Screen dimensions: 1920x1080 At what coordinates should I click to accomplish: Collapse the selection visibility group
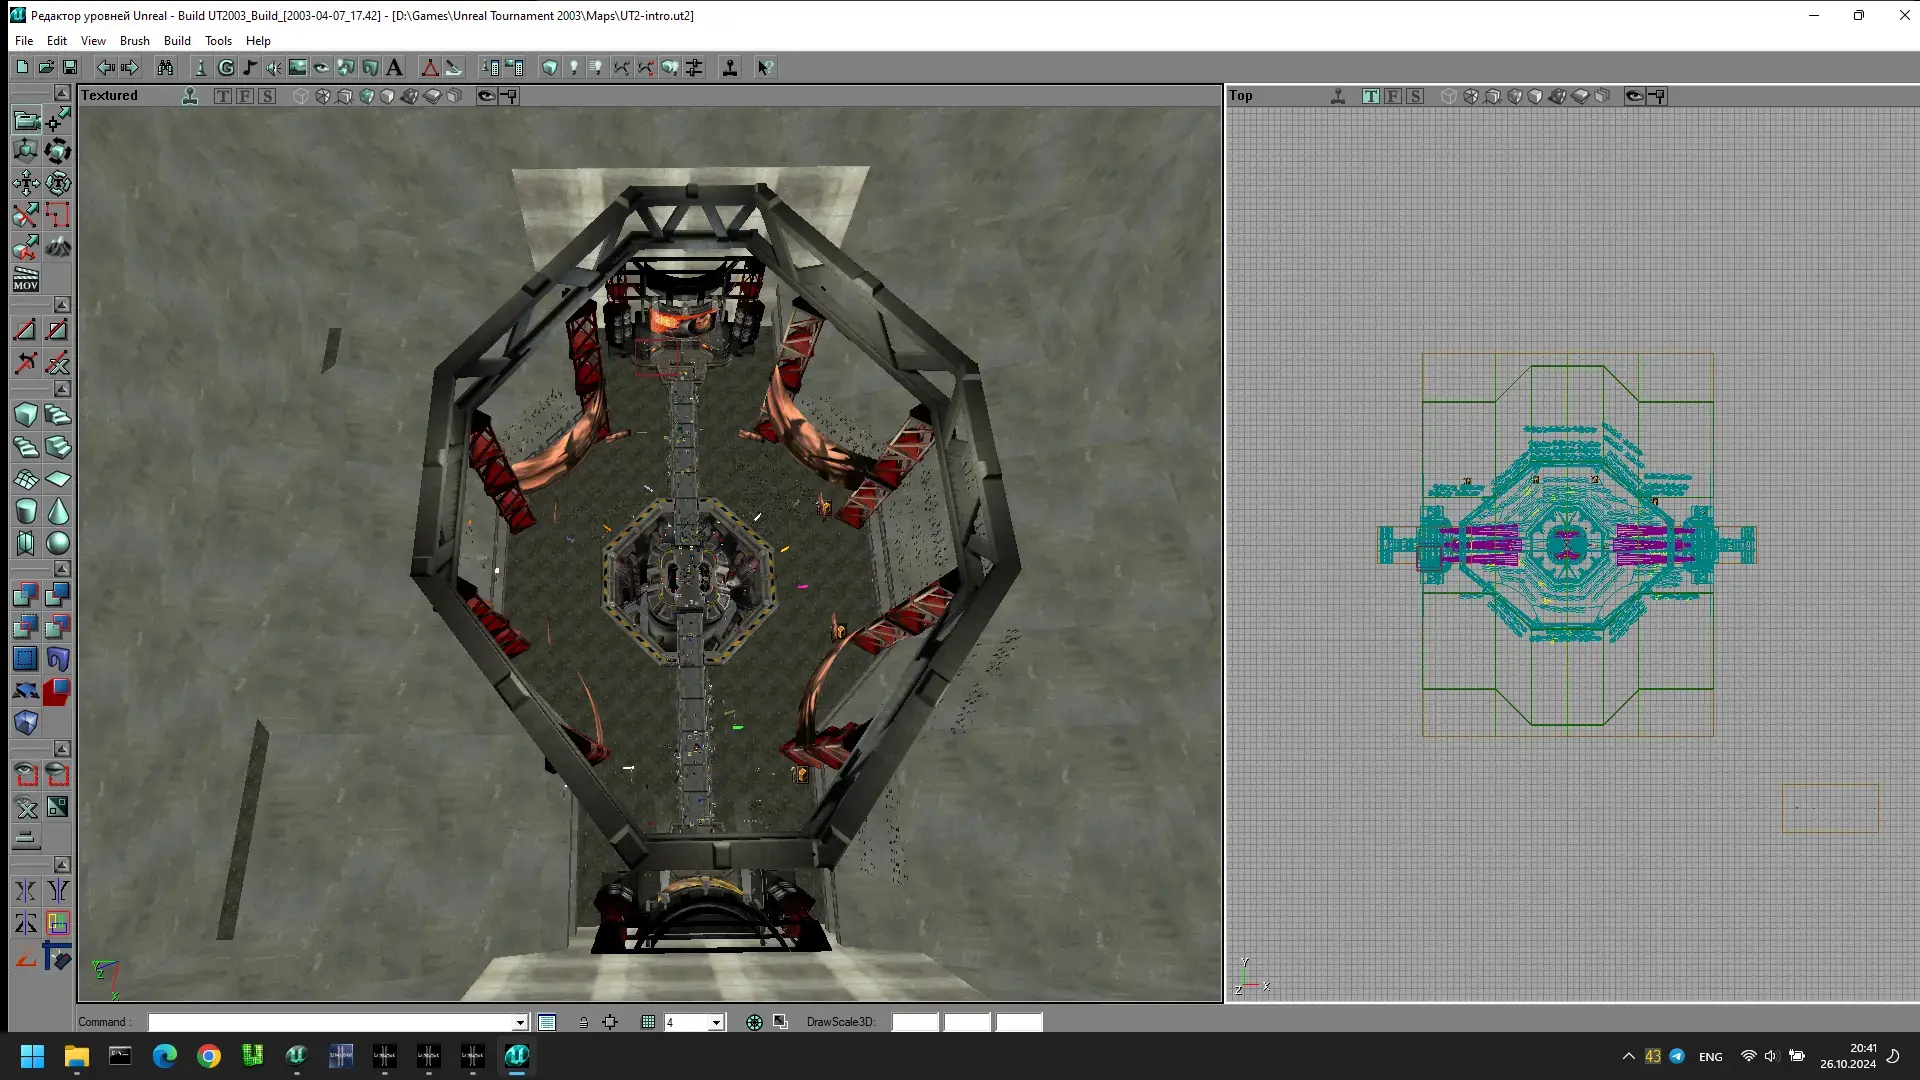pyautogui.click(x=62, y=749)
